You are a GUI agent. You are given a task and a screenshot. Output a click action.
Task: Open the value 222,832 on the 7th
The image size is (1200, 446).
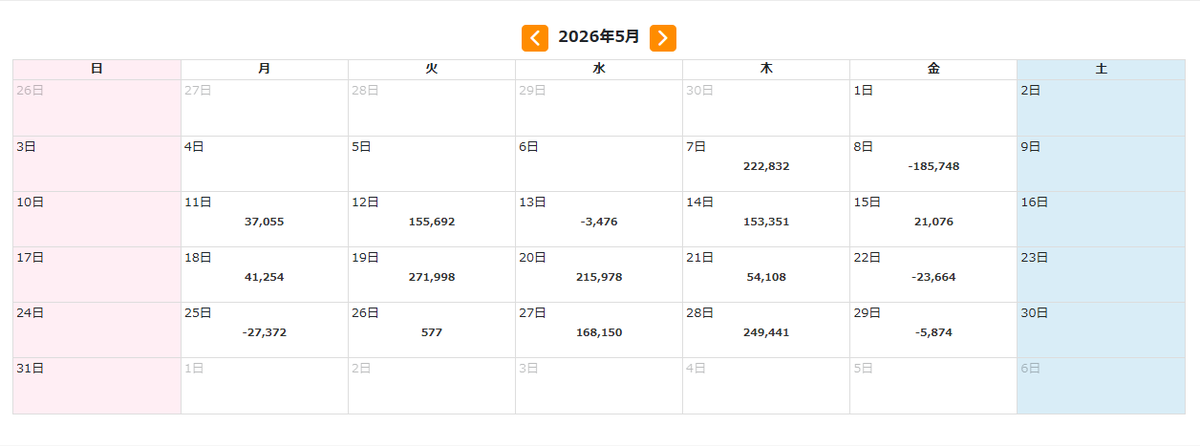(766, 166)
